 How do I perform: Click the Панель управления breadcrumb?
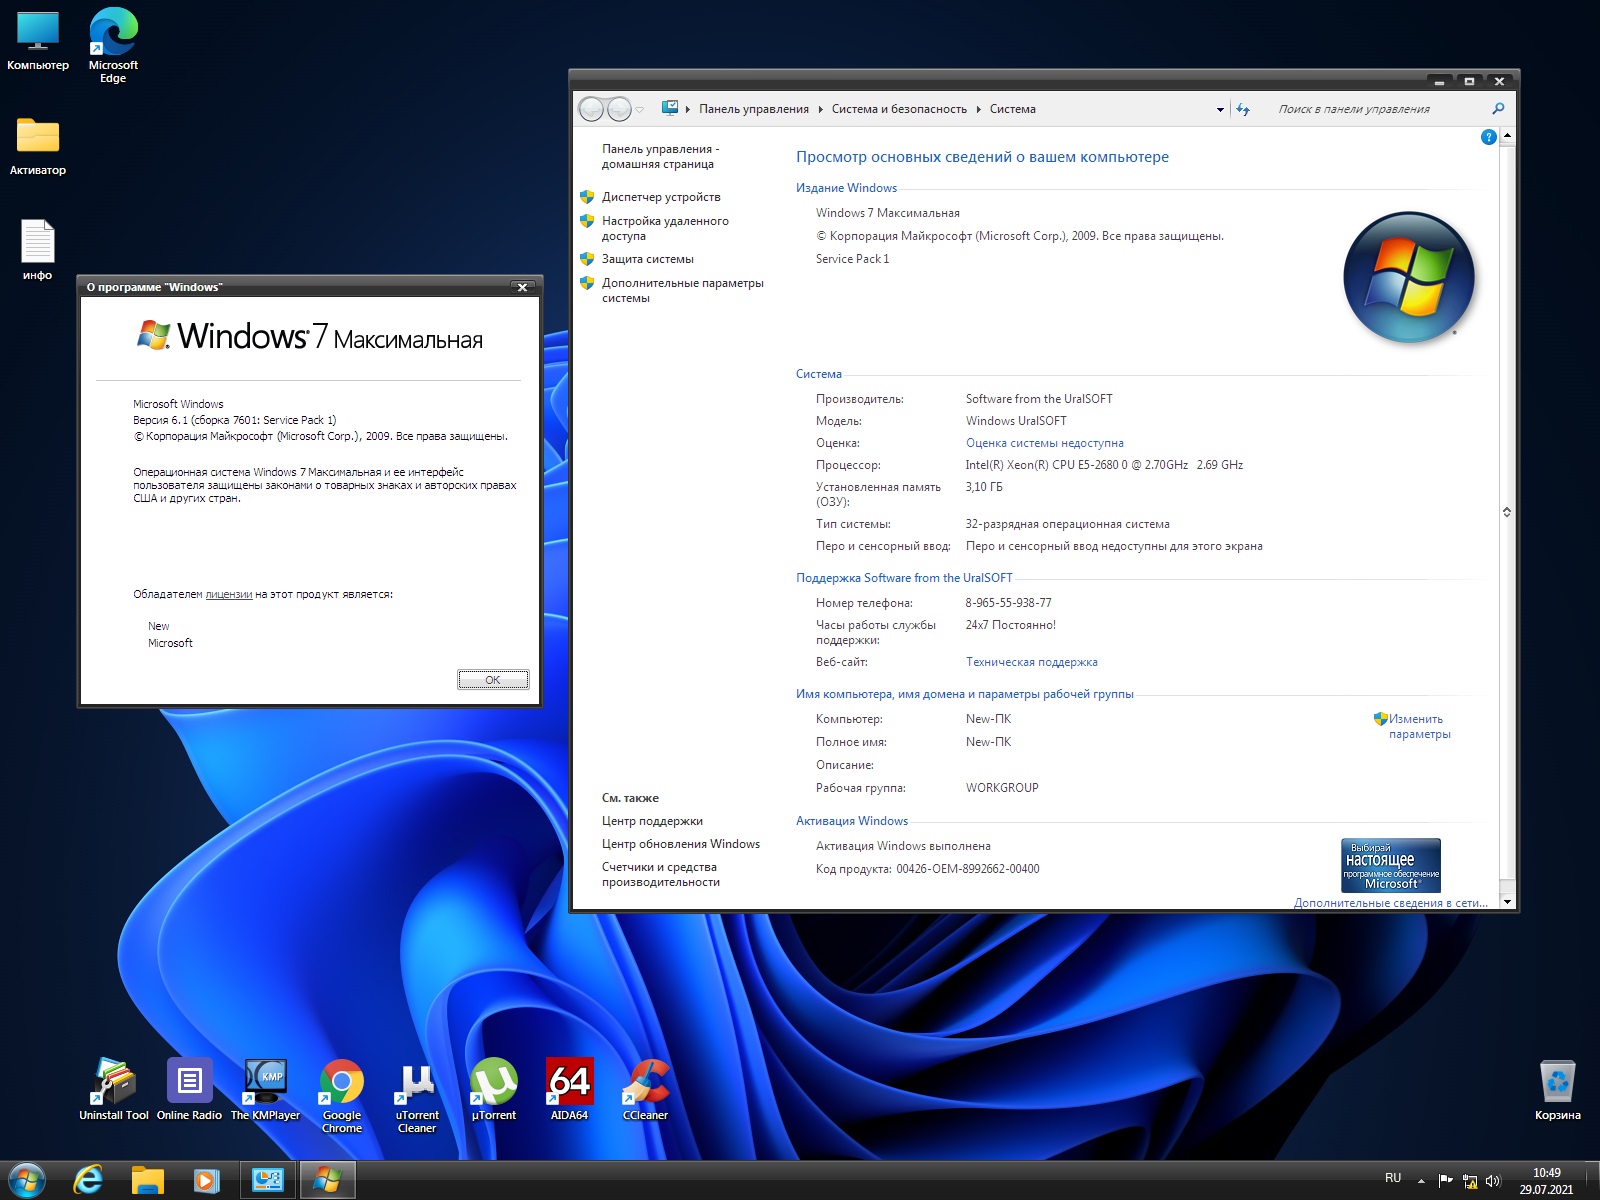(x=754, y=109)
